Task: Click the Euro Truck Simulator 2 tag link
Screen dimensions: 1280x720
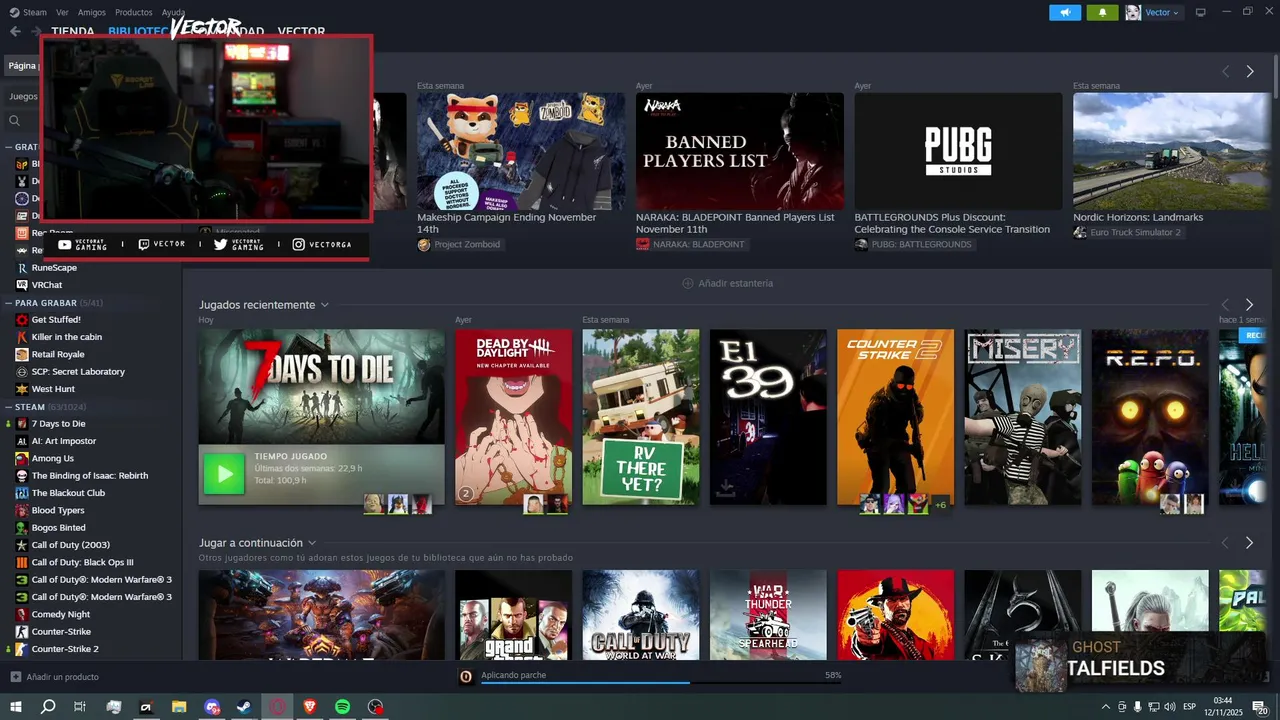Action: 1128,233
